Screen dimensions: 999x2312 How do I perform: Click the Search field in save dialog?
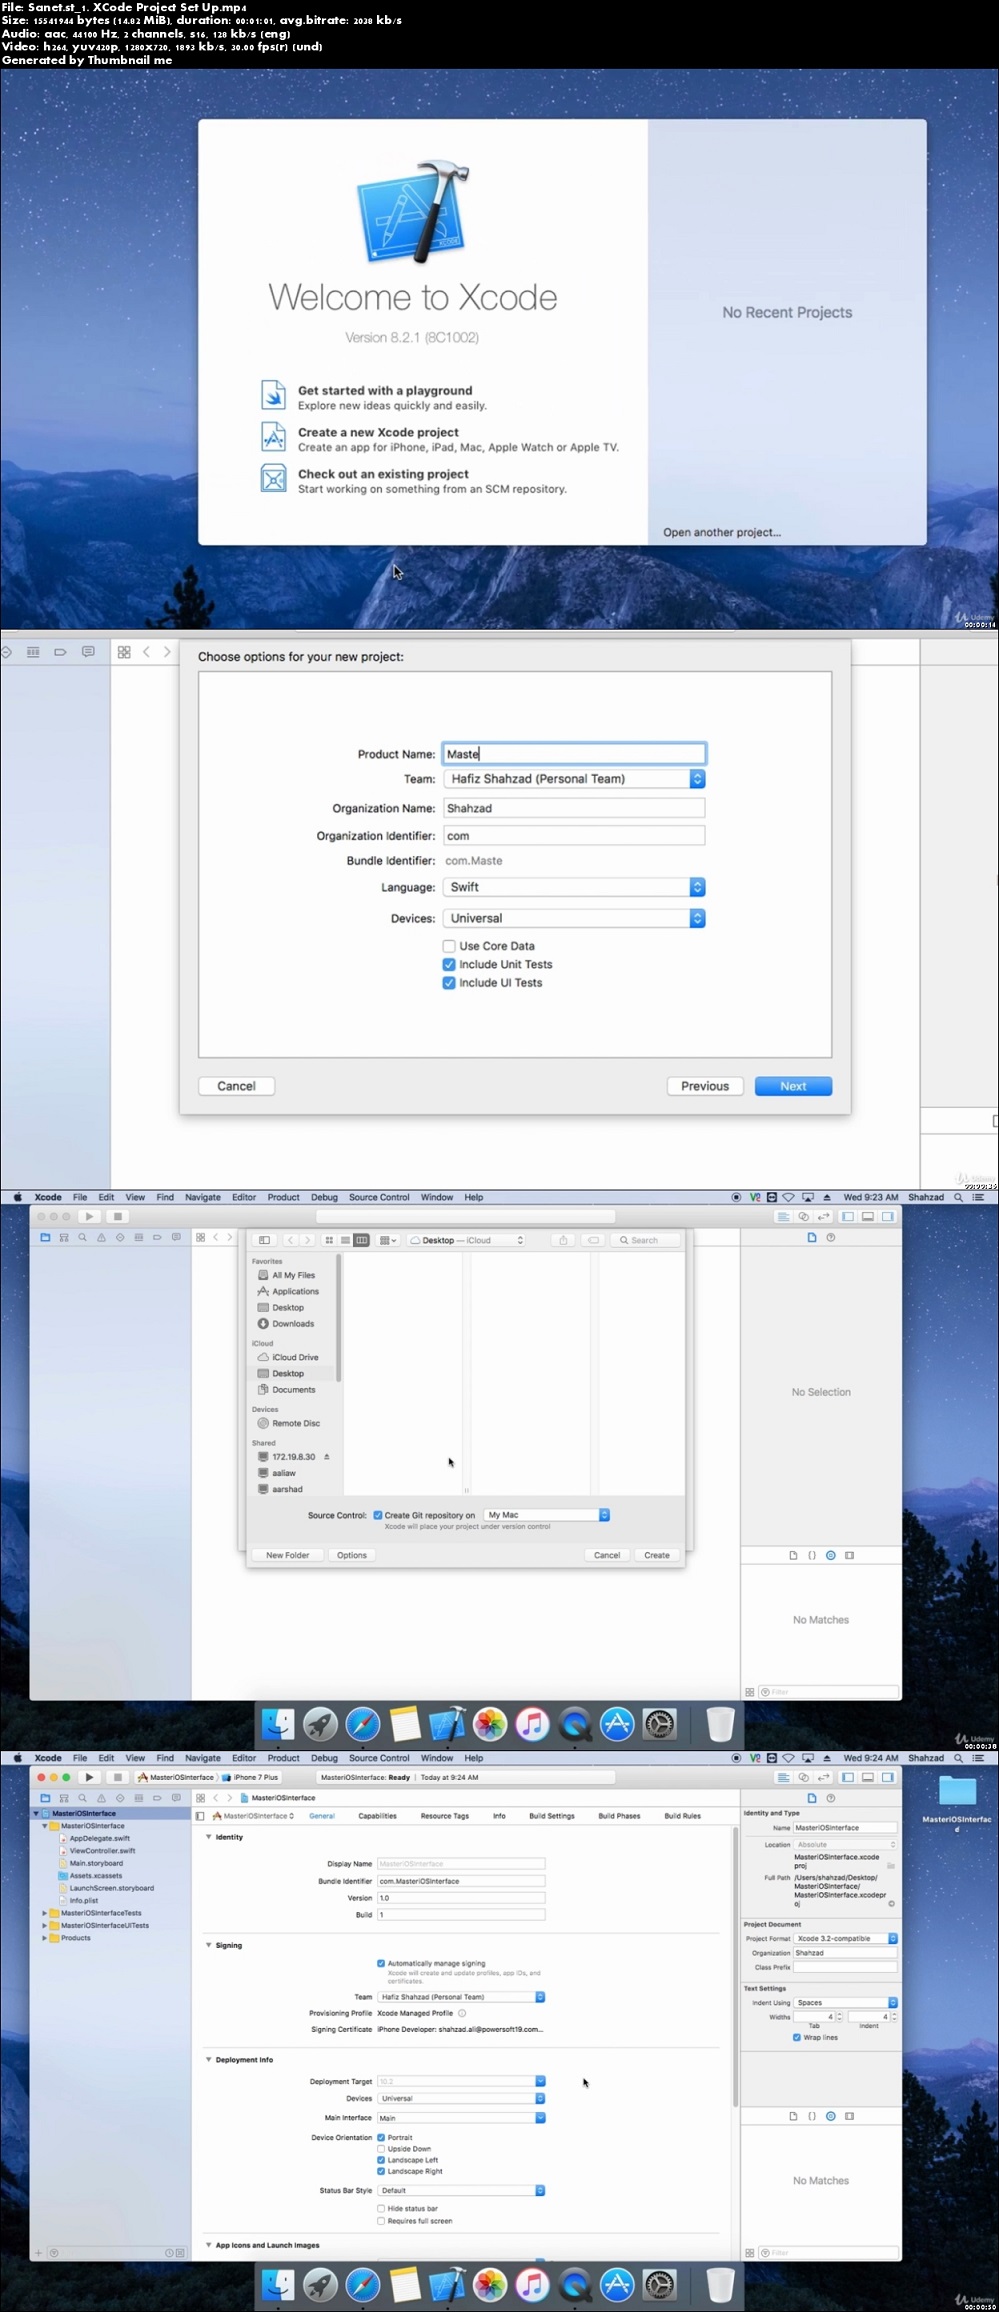click(x=647, y=1240)
